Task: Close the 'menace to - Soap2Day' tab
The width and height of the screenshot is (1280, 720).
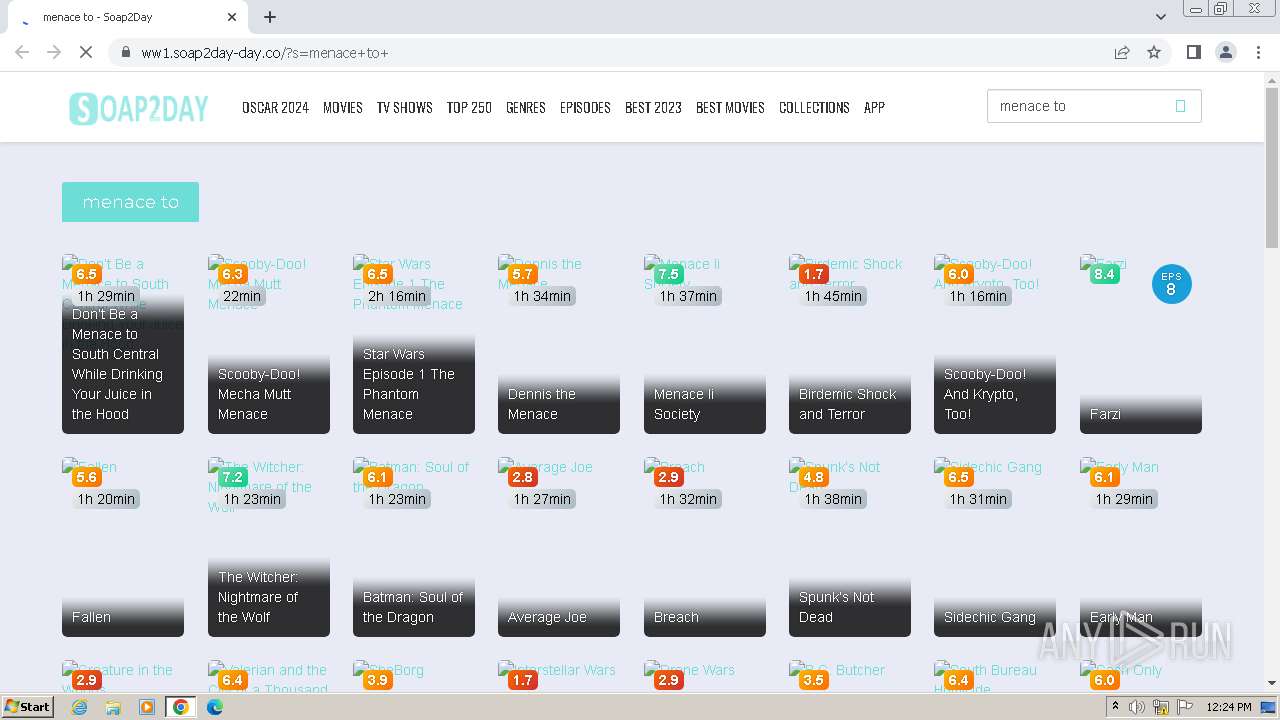Action: pos(232,17)
